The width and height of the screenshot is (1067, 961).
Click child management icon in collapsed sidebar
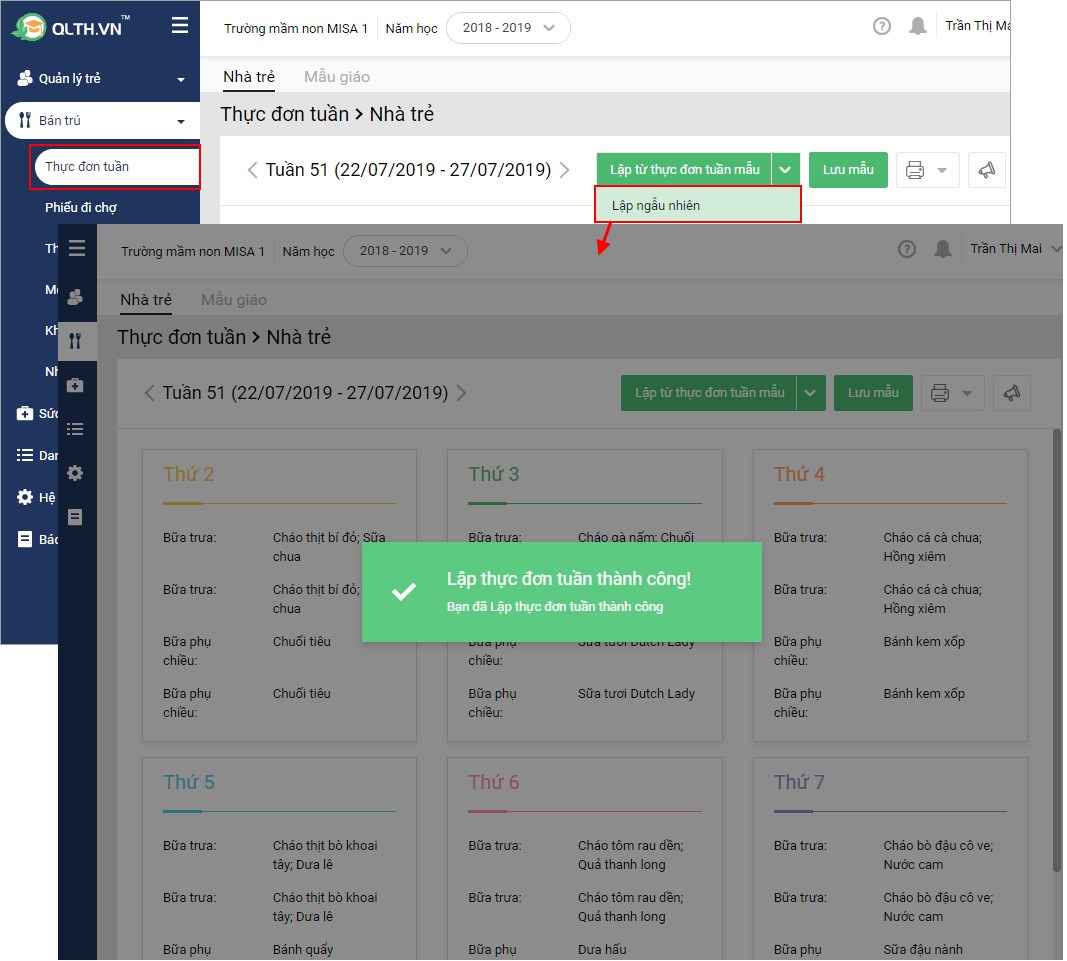click(x=76, y=297)
